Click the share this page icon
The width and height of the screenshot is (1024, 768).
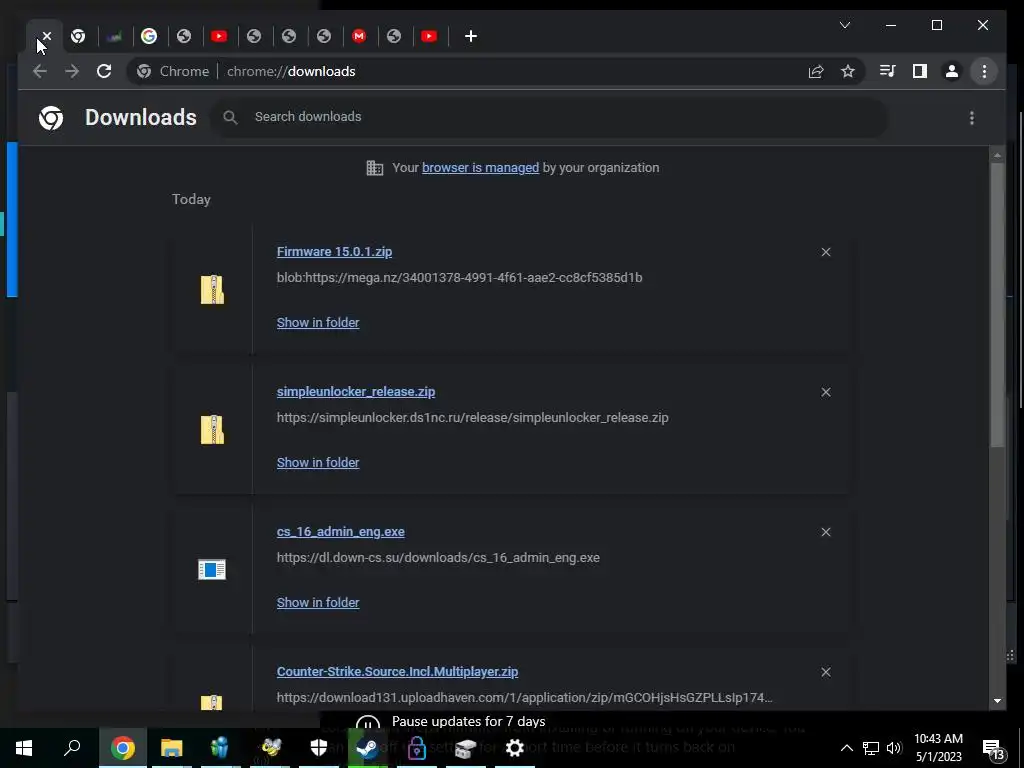point(816,71)
